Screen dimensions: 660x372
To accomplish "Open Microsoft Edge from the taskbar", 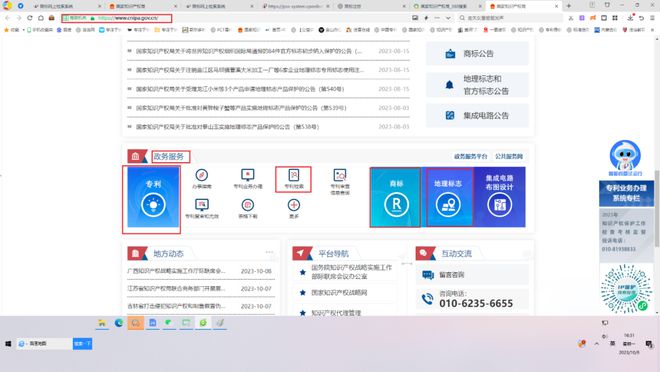I will 119,323.
